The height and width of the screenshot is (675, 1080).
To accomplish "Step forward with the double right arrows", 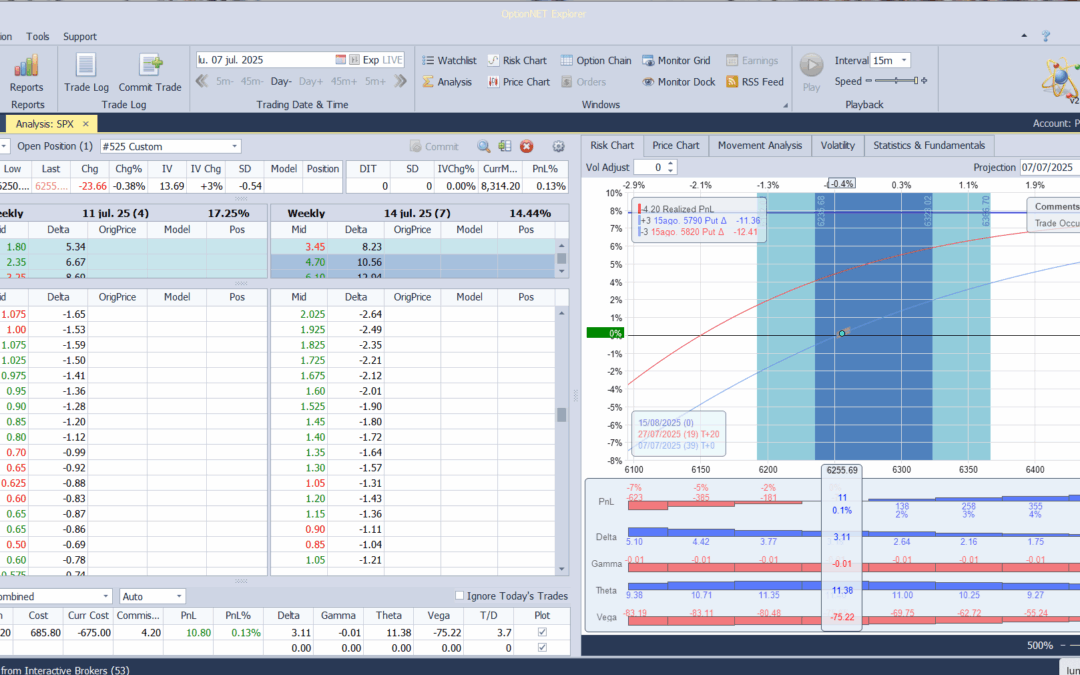I will point(400,81).
